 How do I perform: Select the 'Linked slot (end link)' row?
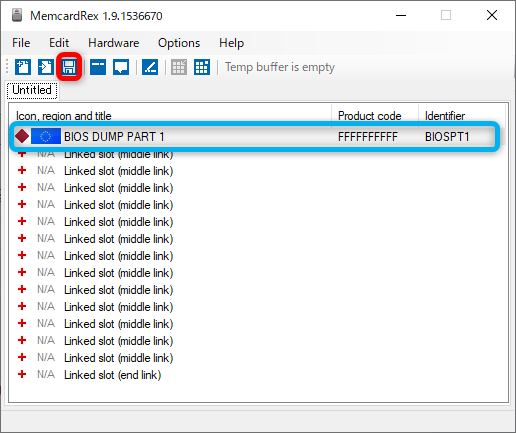point(258,375)
